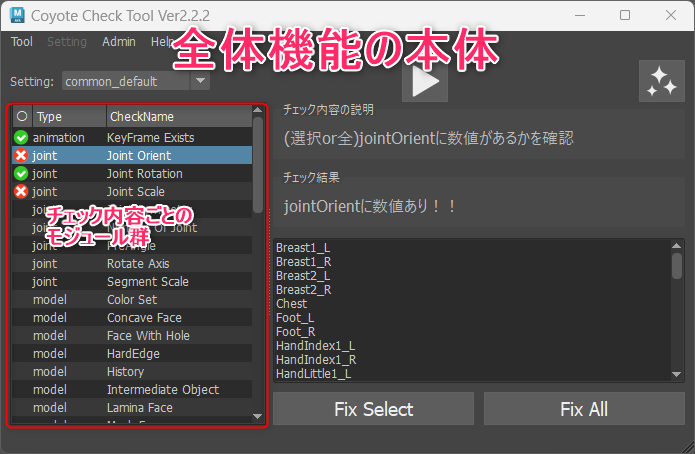695x454 pixels.
Task: Click the green check icon for KeyFrame Exists
Action: tap(21, 137)
